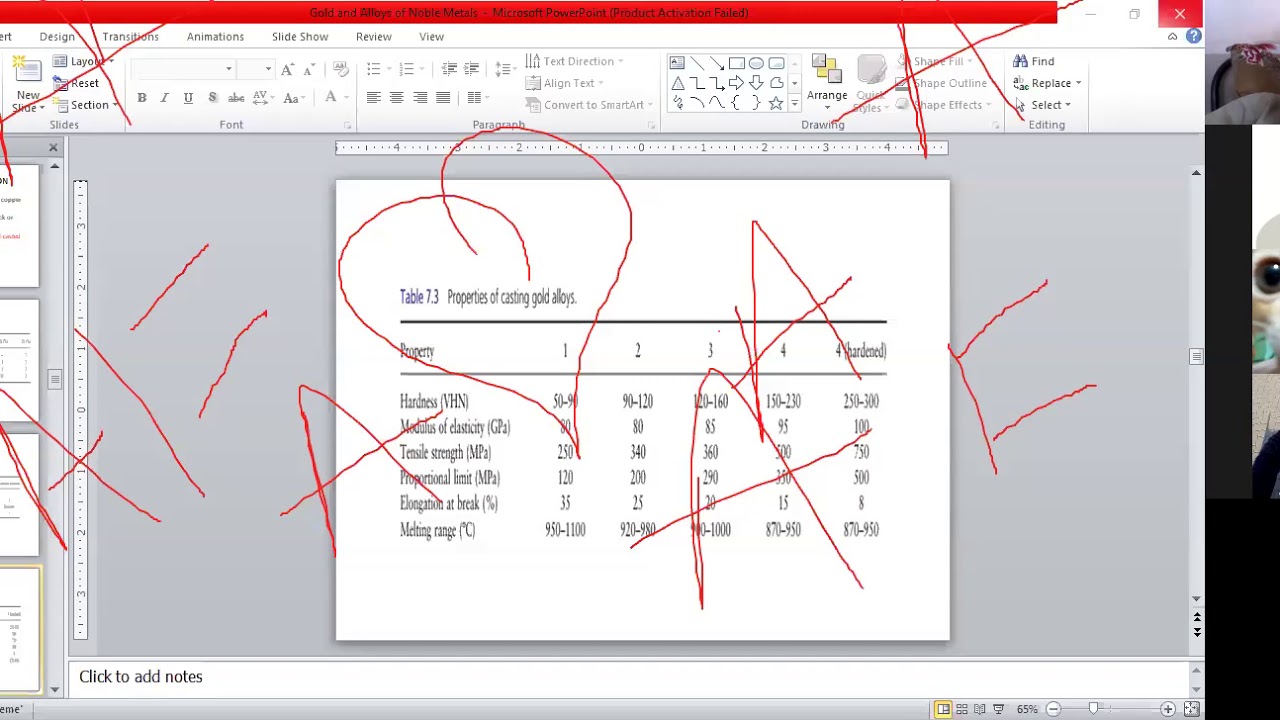Select the Down Arrow shape

[757, 83]
